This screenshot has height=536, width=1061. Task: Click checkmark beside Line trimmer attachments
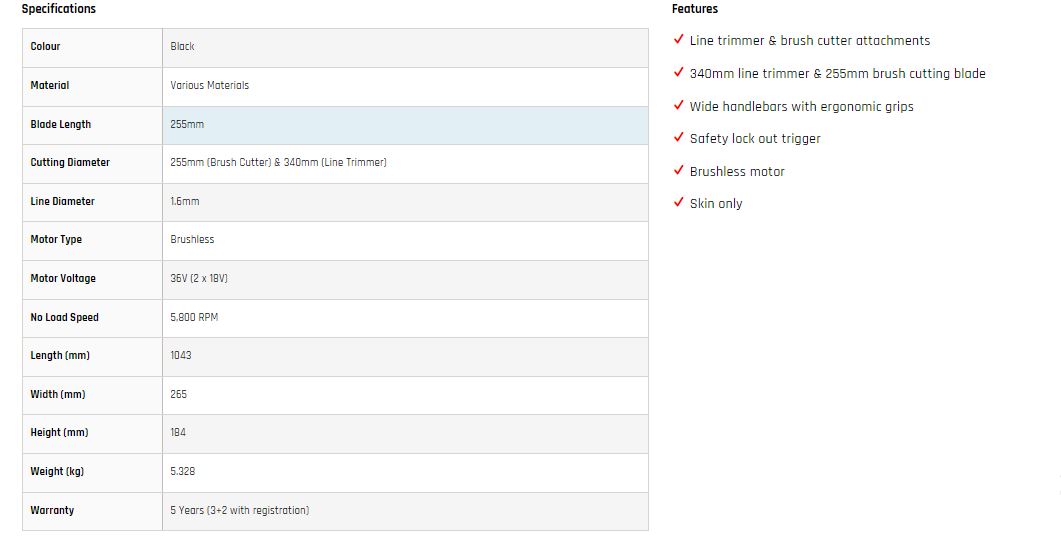[x=679, y=39]
